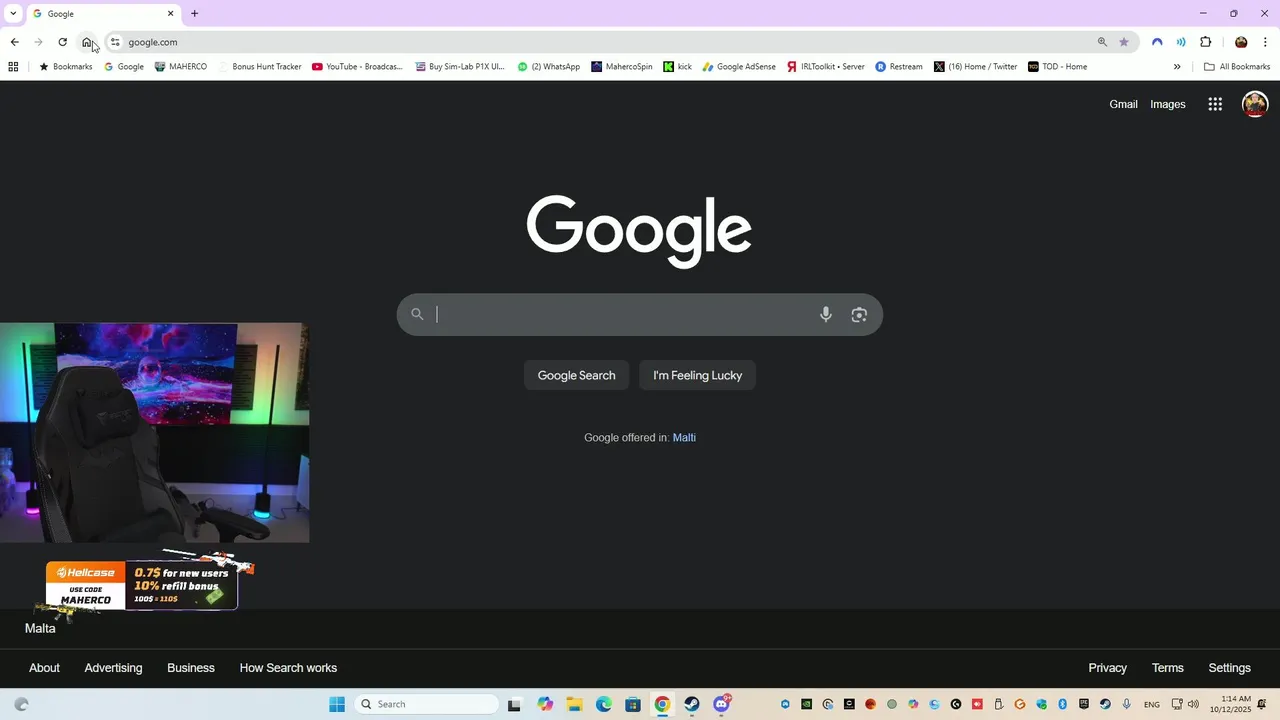Click the I'm Feeling Lucky button
The width and height of the screenshot is (1280, 720).
tap(697, 375)
